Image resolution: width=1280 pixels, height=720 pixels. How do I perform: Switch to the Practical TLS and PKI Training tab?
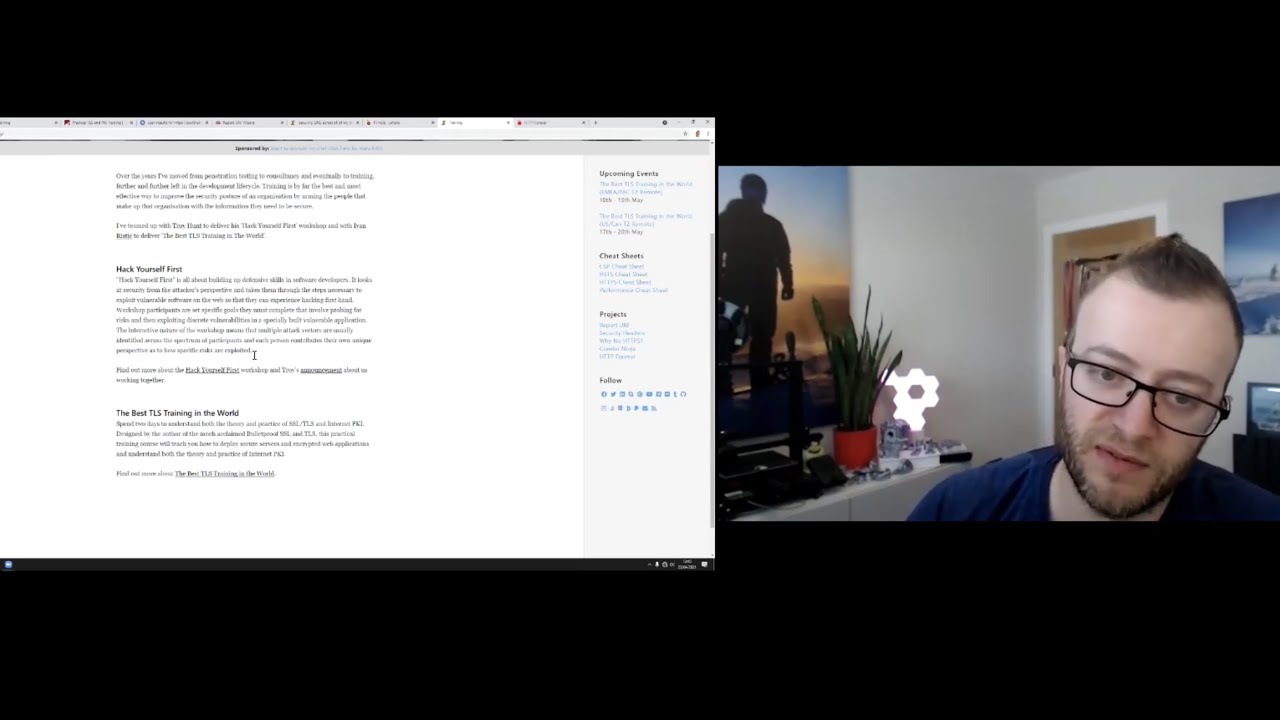coord(98,123)
